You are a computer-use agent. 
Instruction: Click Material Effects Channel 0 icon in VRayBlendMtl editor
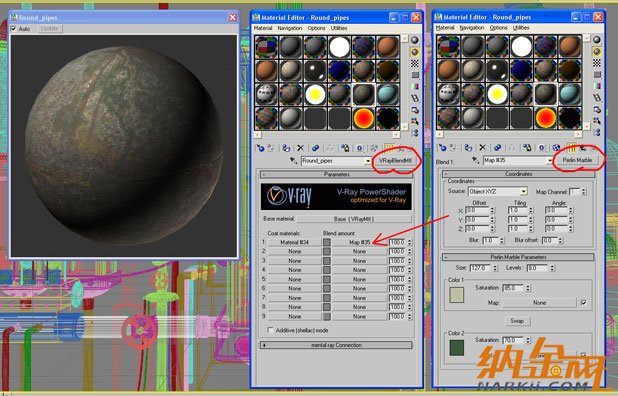pyautogui.click(x=360, y=148)
